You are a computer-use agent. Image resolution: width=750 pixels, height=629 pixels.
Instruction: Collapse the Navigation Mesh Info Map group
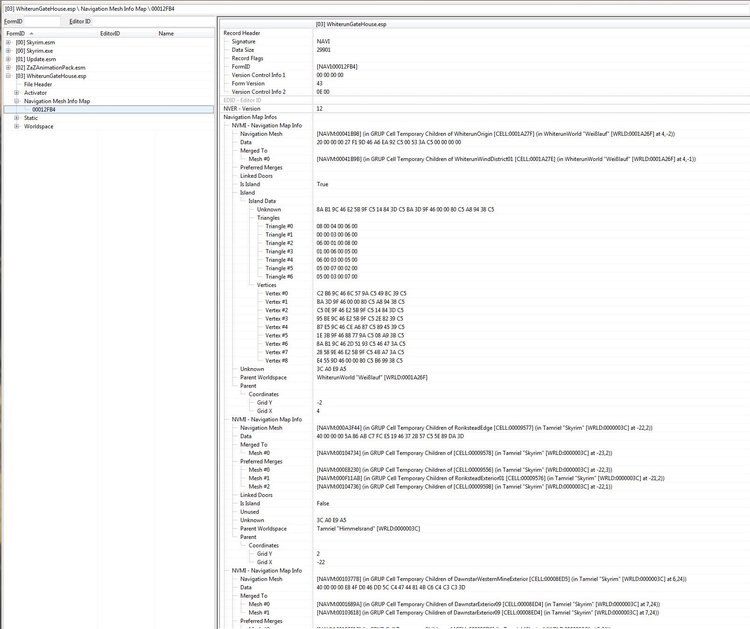17,101
